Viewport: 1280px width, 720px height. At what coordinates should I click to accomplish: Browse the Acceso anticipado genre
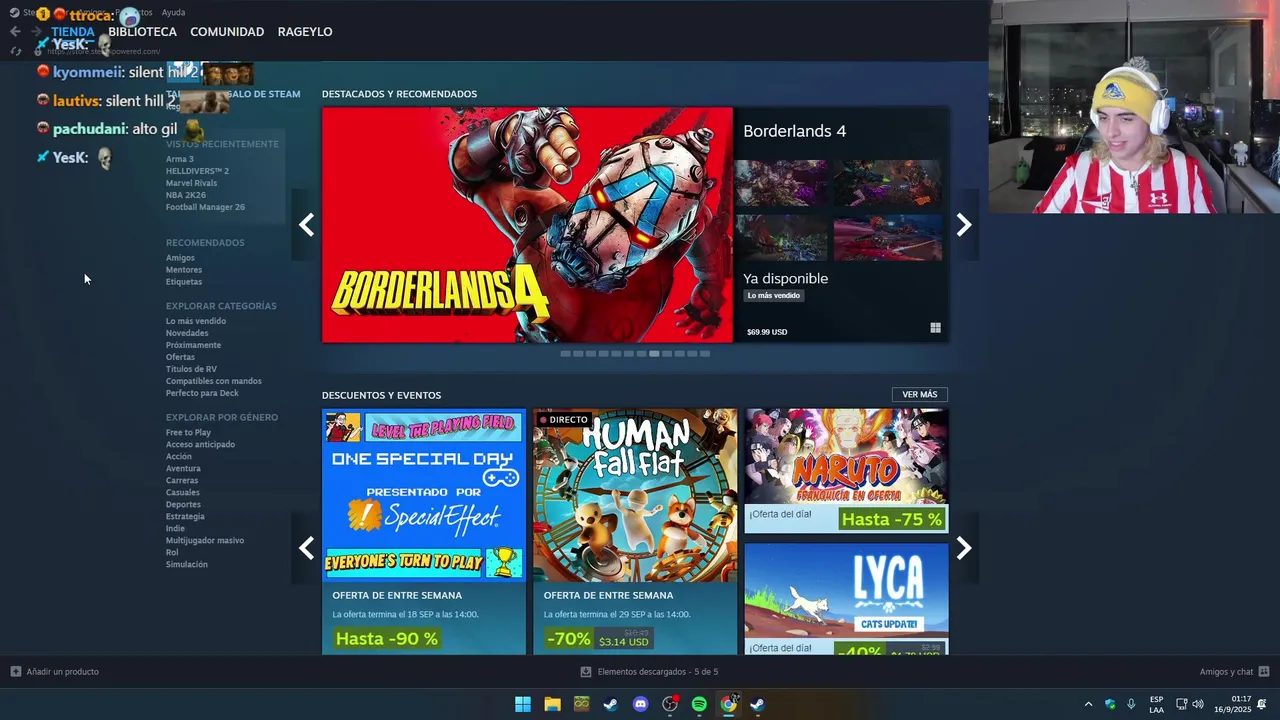pyautogui.click(x=200, y=445)
